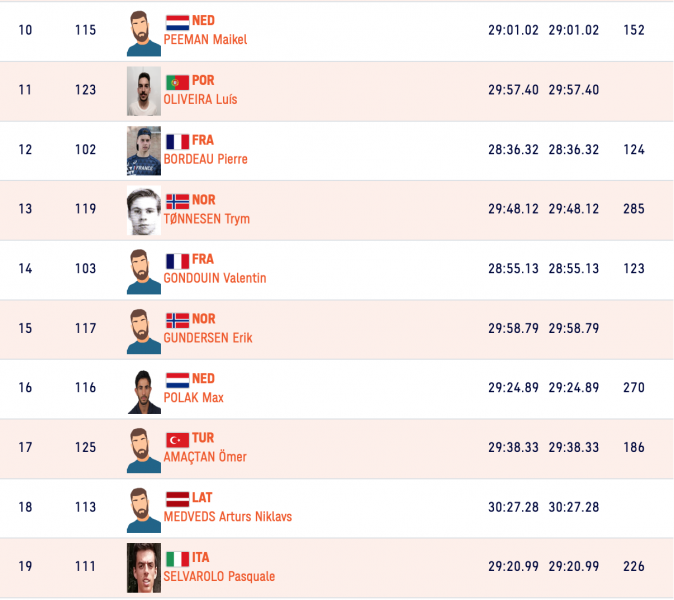Click the Norway flag next to GUNDERSEN Erik
674x600 pixels.
click(177, 320)
